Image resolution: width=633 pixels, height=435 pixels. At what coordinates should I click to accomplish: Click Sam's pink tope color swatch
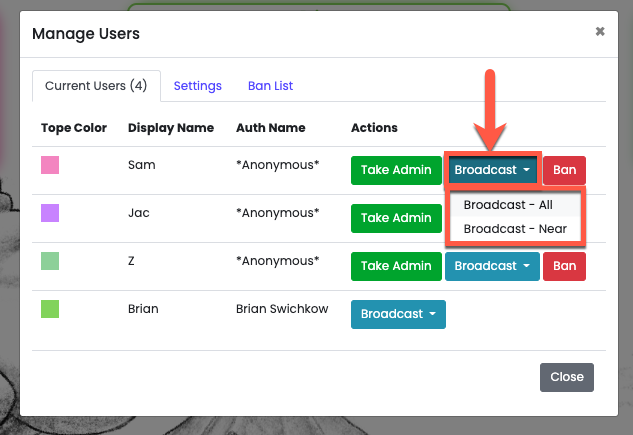(x=50, y=165)
